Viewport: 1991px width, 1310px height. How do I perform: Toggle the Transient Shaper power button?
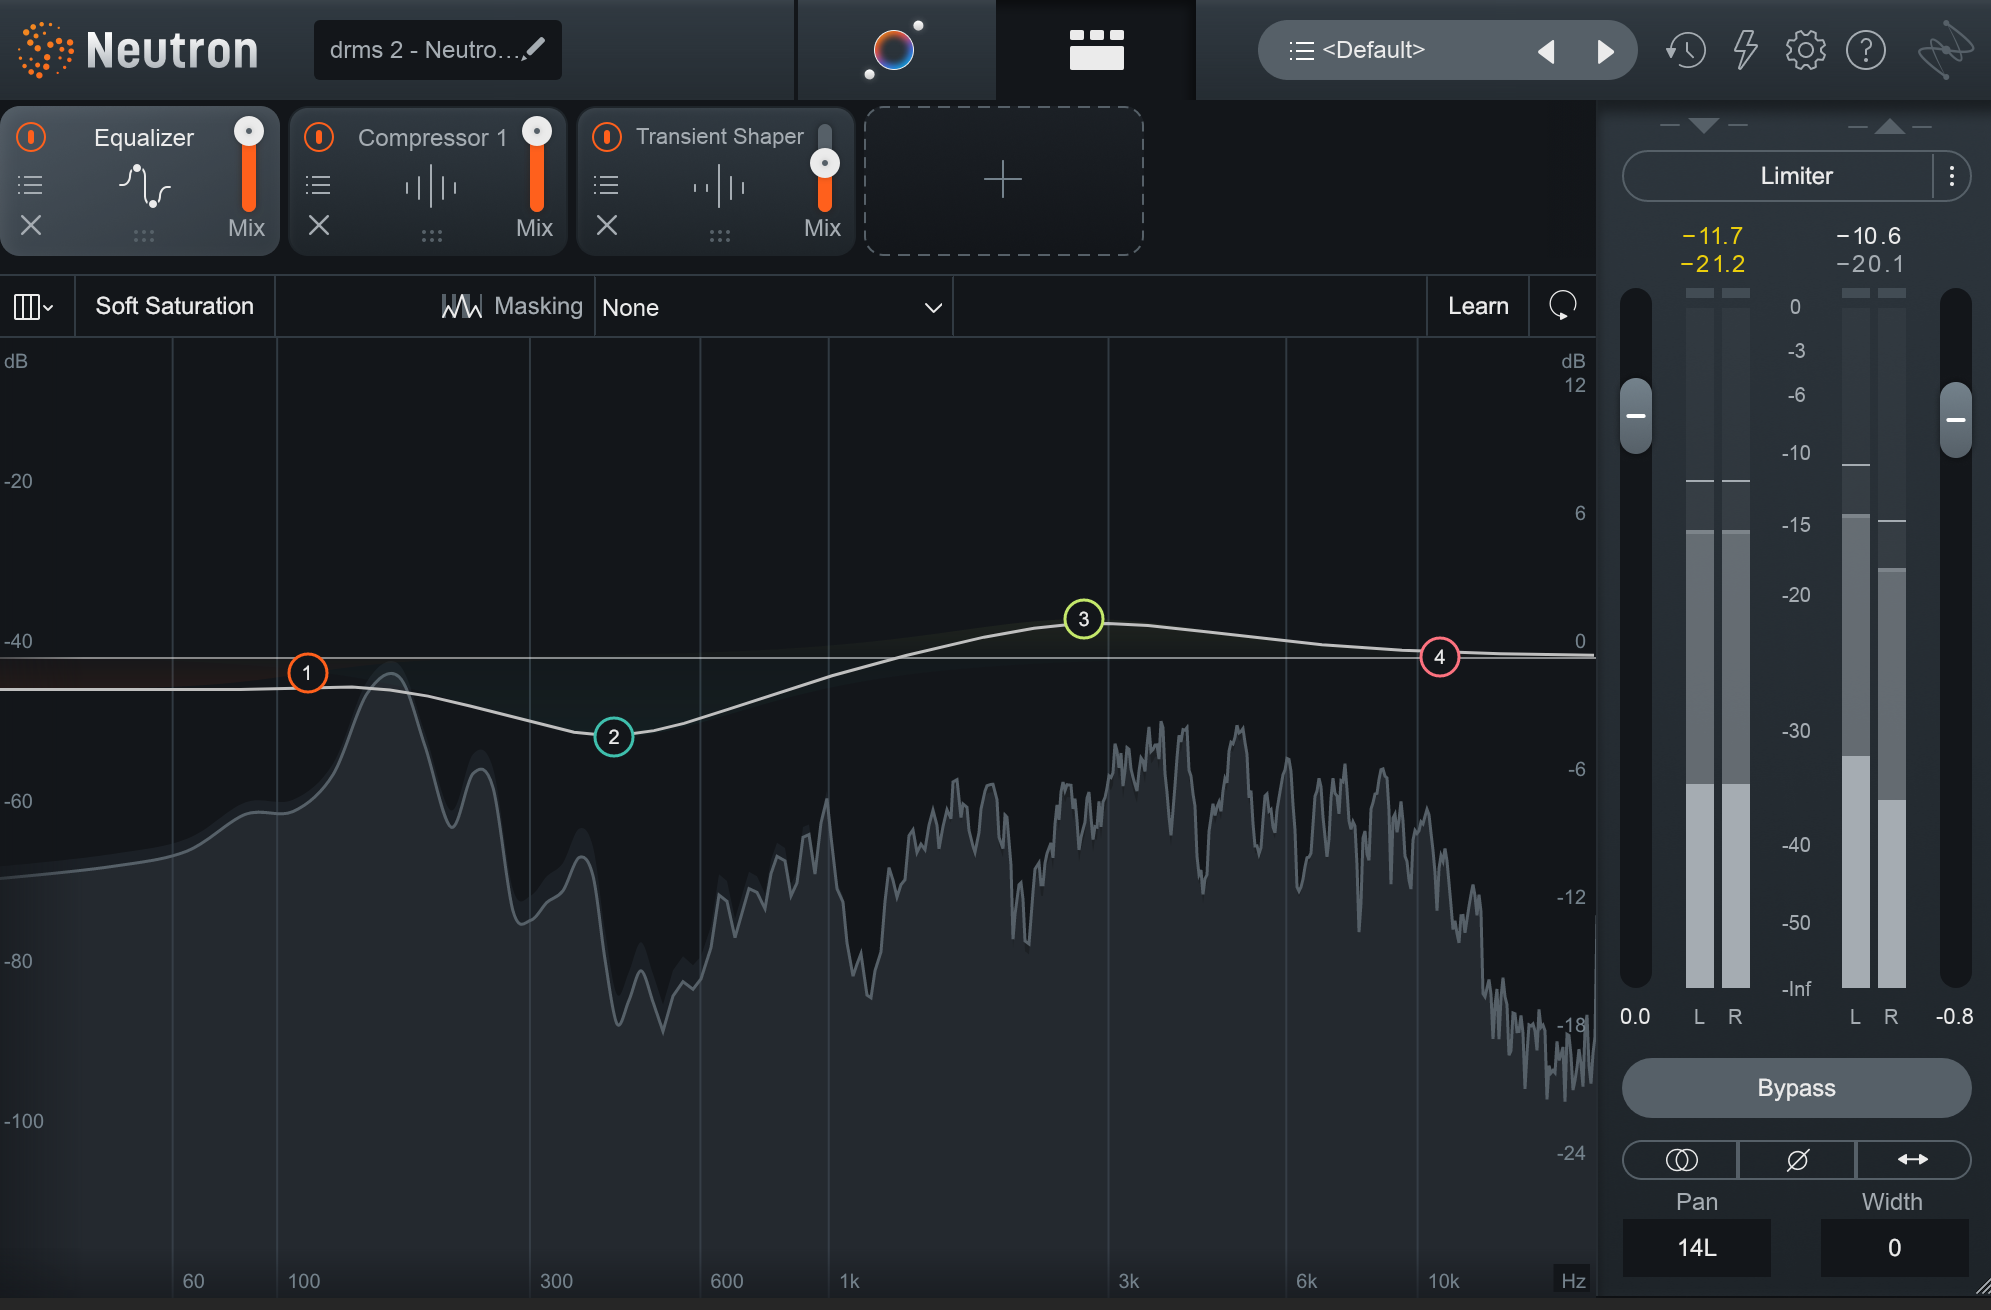click(607, 137)
